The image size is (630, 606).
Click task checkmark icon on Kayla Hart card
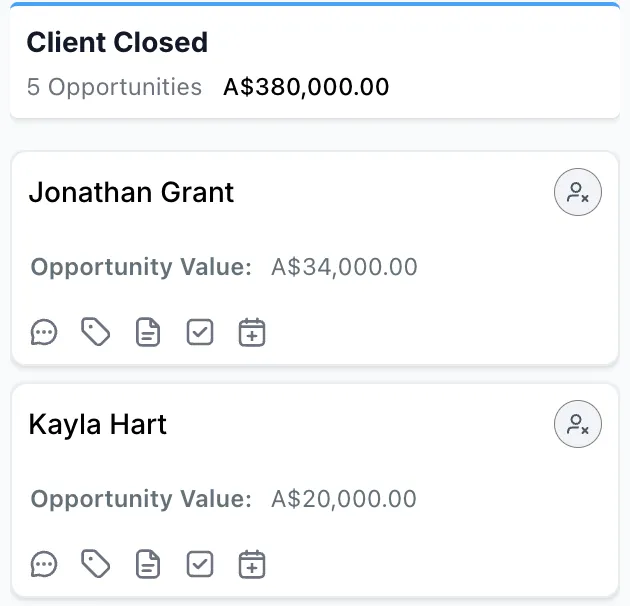pyautogui.click(x=200, y=564)
